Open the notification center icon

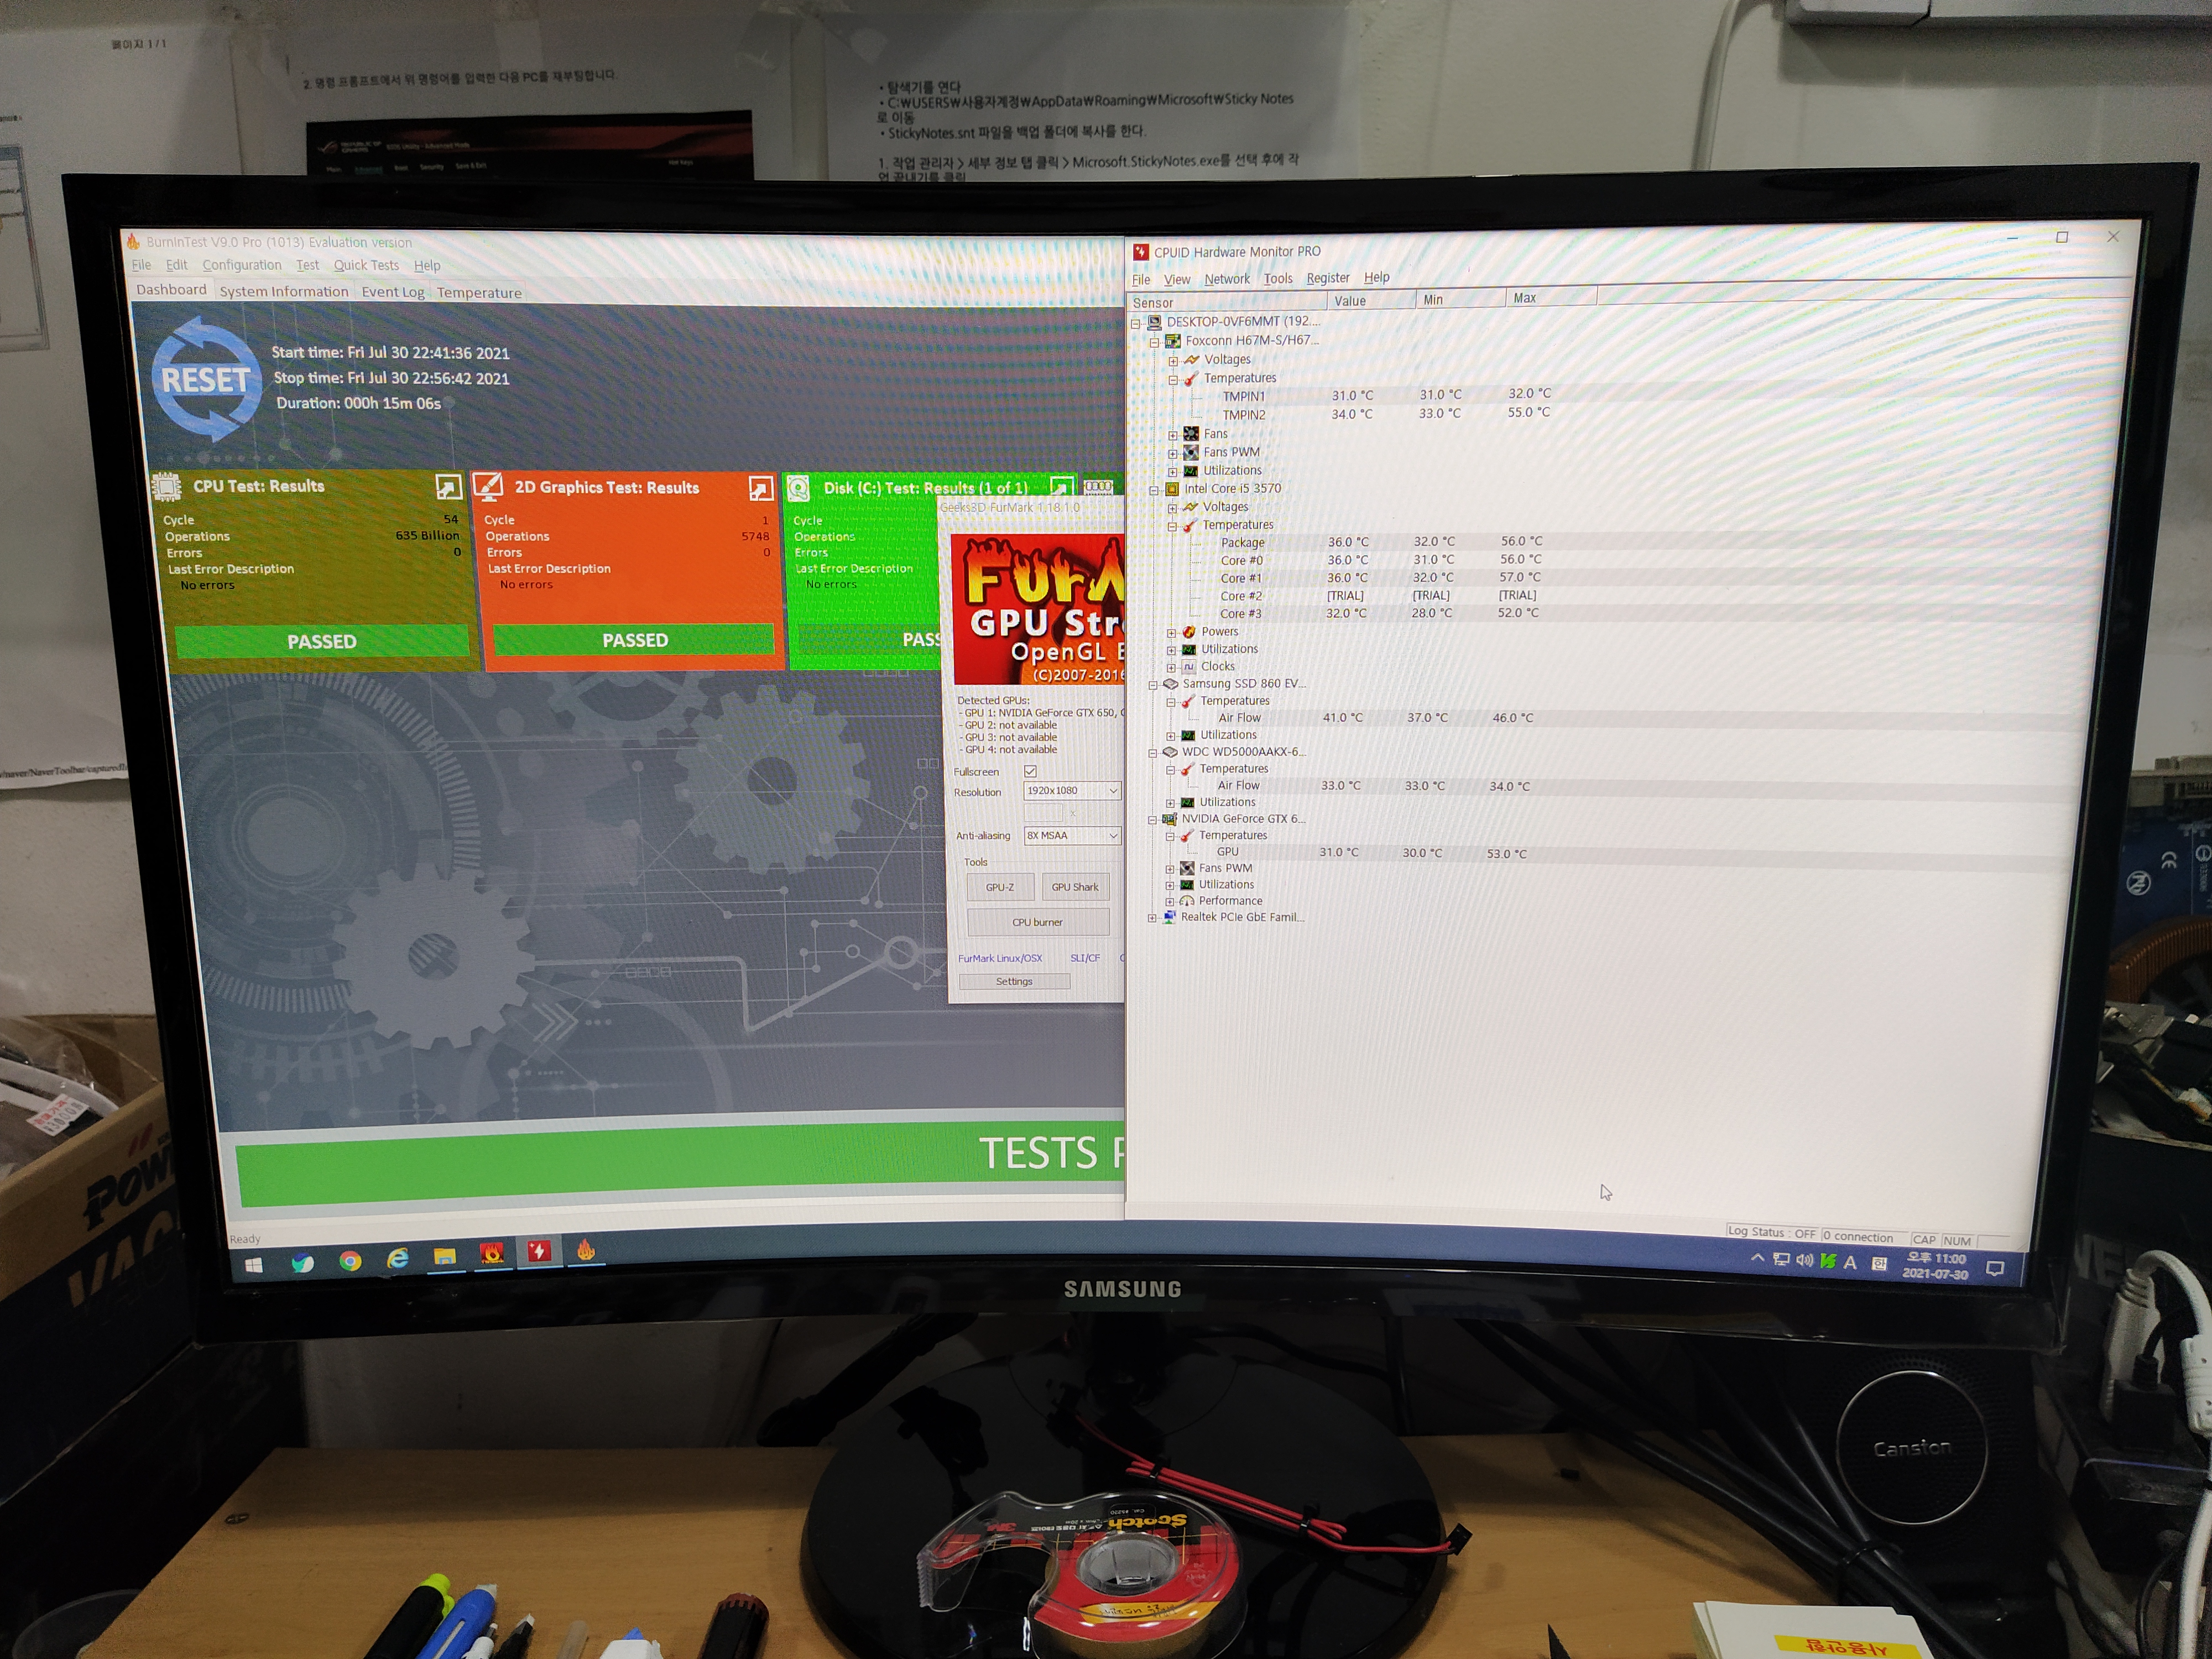(1995, 1268)
